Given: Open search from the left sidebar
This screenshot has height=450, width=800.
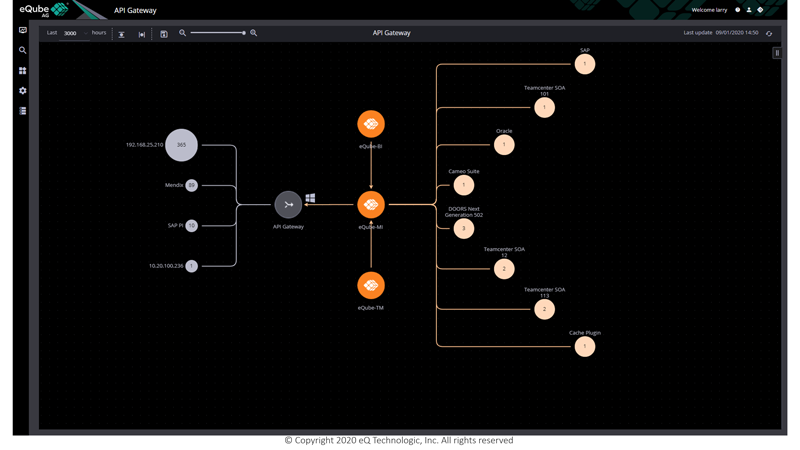Looking at the screenshot, I should click(22, 50).
